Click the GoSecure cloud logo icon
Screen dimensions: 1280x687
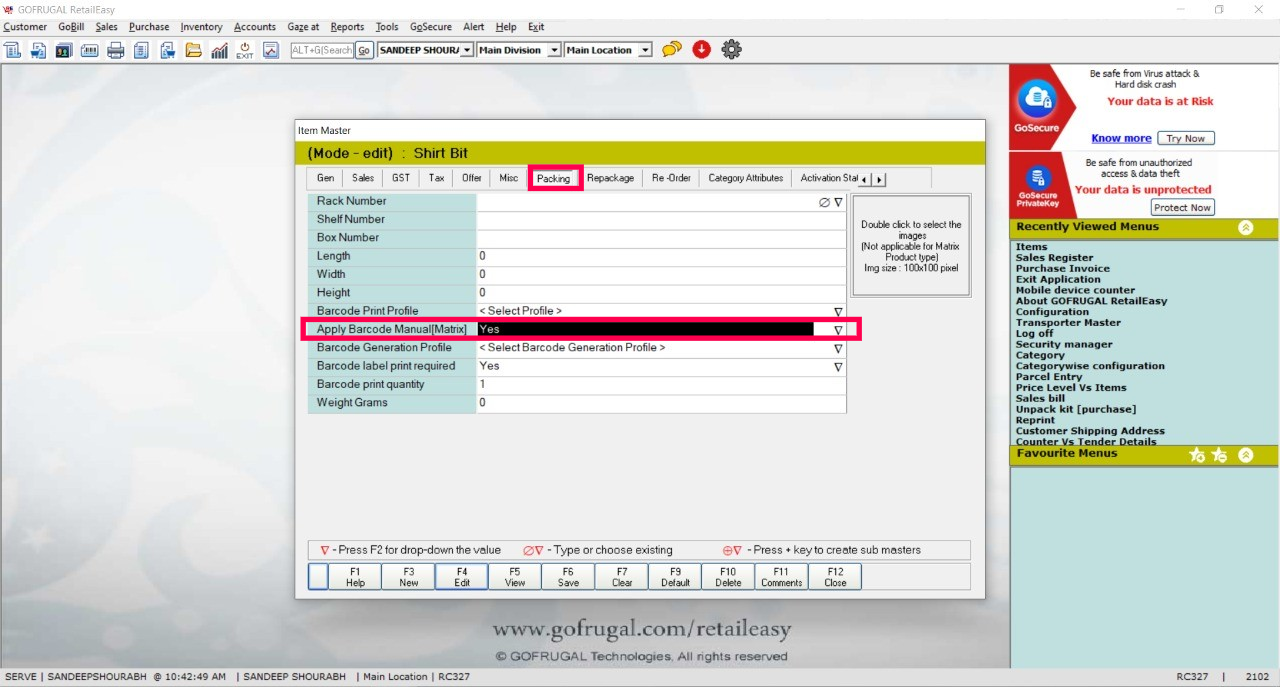tap(1036, 100)
